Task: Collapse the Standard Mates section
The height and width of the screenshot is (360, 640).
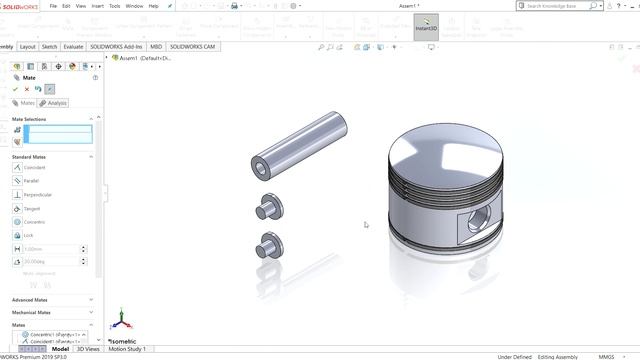Action: coord(91,157)
